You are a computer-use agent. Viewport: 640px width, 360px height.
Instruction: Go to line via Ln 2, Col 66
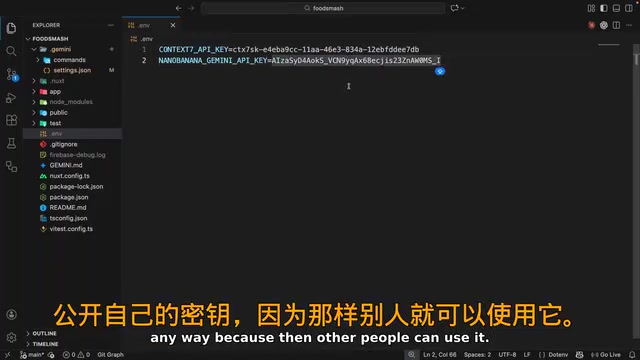coord(440,355)
